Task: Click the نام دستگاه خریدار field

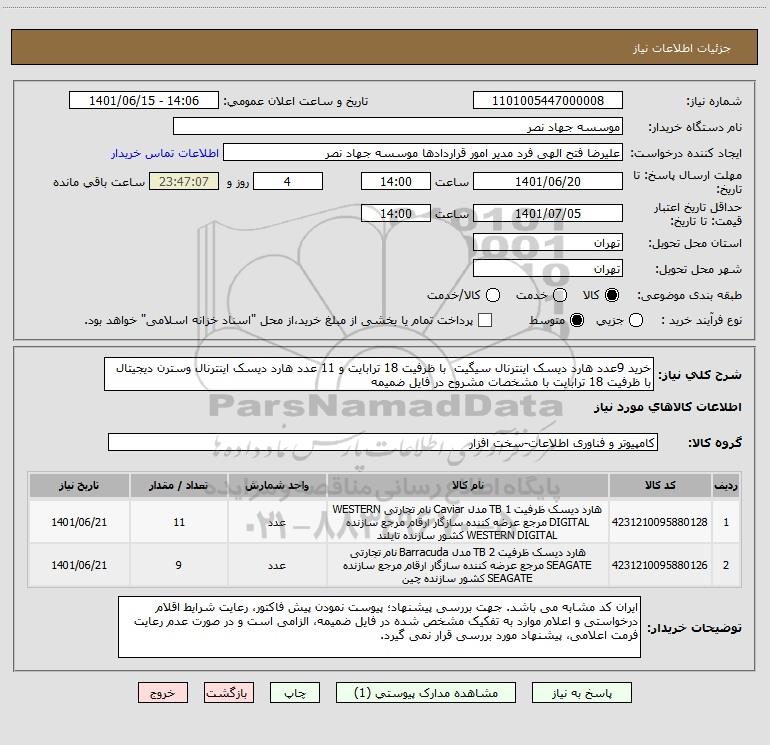Action: (x=398, y=126)
